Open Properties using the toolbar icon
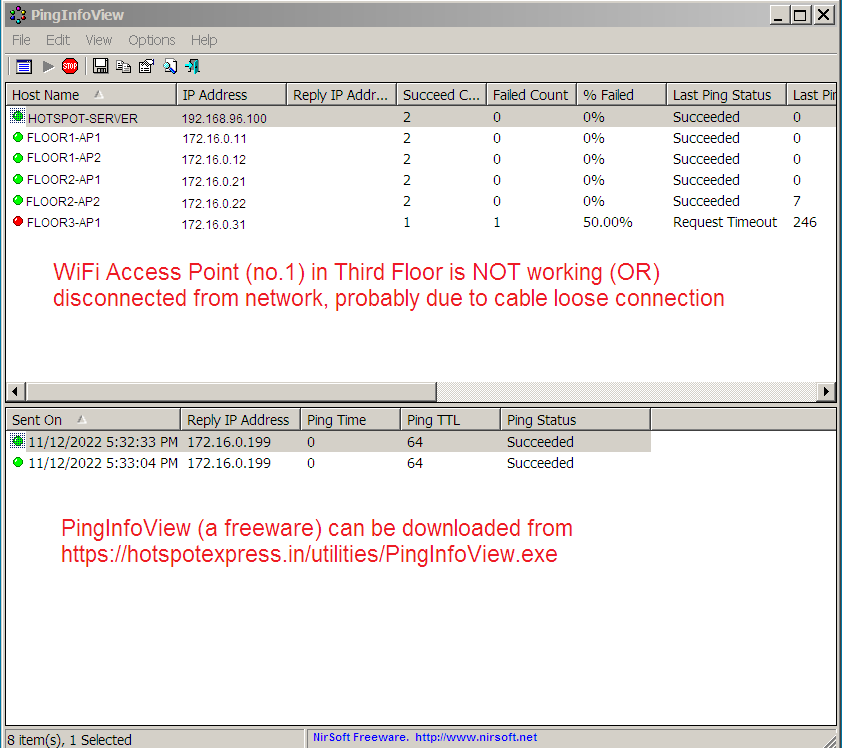The height and width of the screenshot is (748, 842). (146, 66)
